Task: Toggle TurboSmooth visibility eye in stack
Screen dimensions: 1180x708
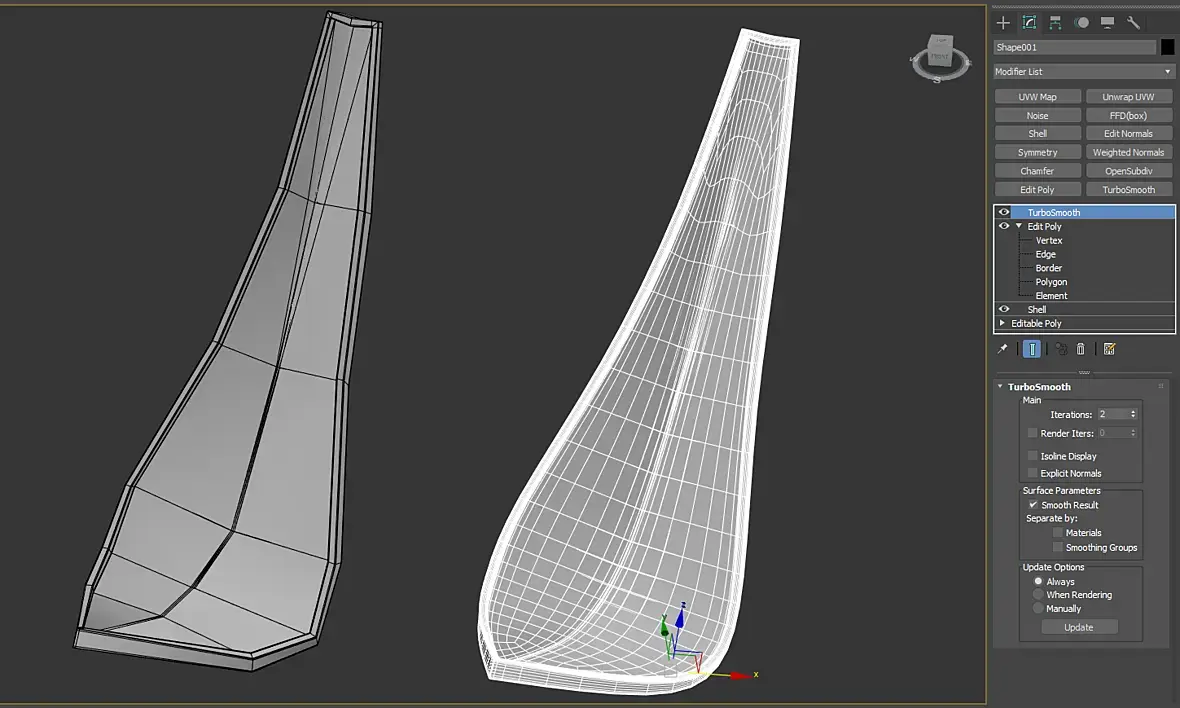Action: (x=1004, y=212)
